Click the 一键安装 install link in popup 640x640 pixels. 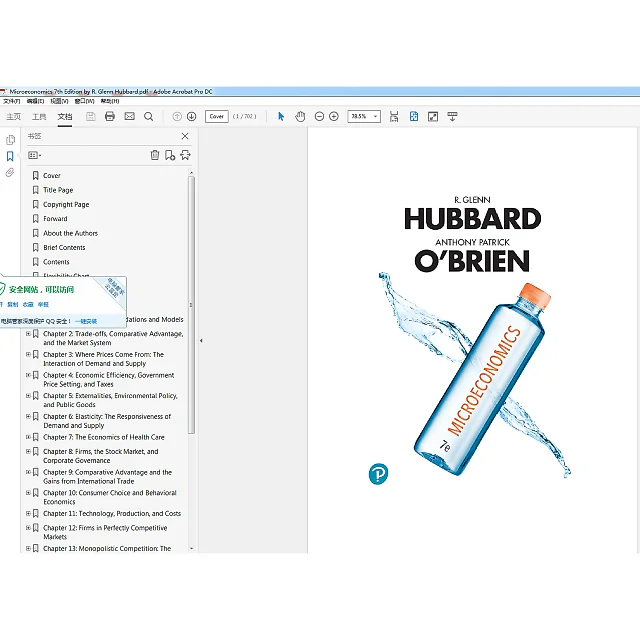click(x=86, y=321)
